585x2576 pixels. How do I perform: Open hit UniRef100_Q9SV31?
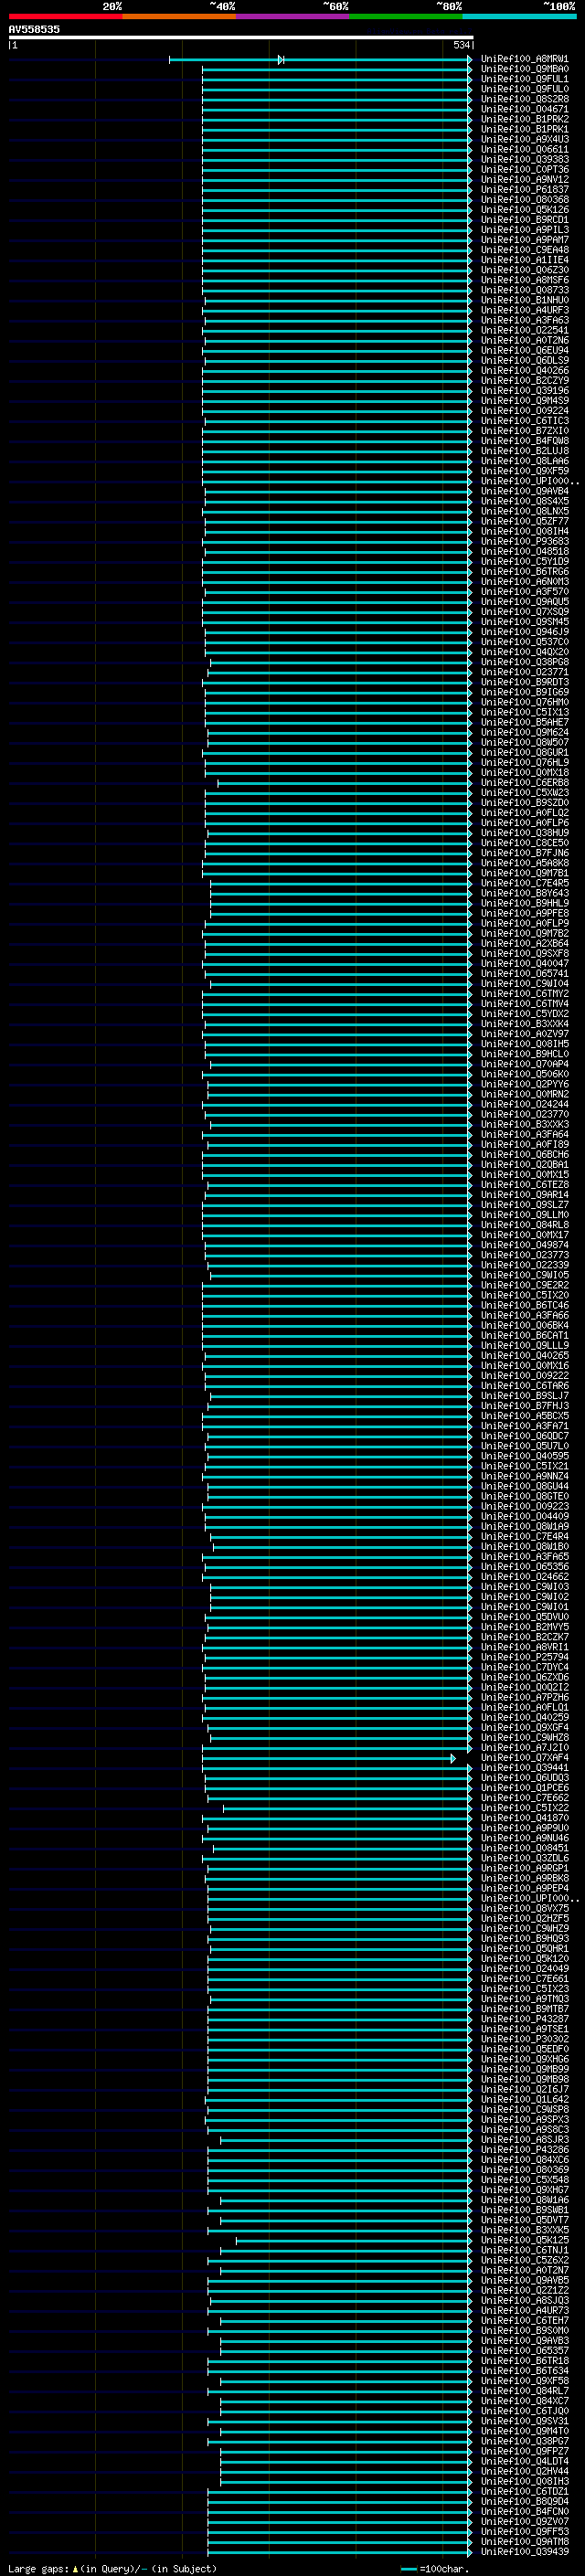[x=524, y=2421]
